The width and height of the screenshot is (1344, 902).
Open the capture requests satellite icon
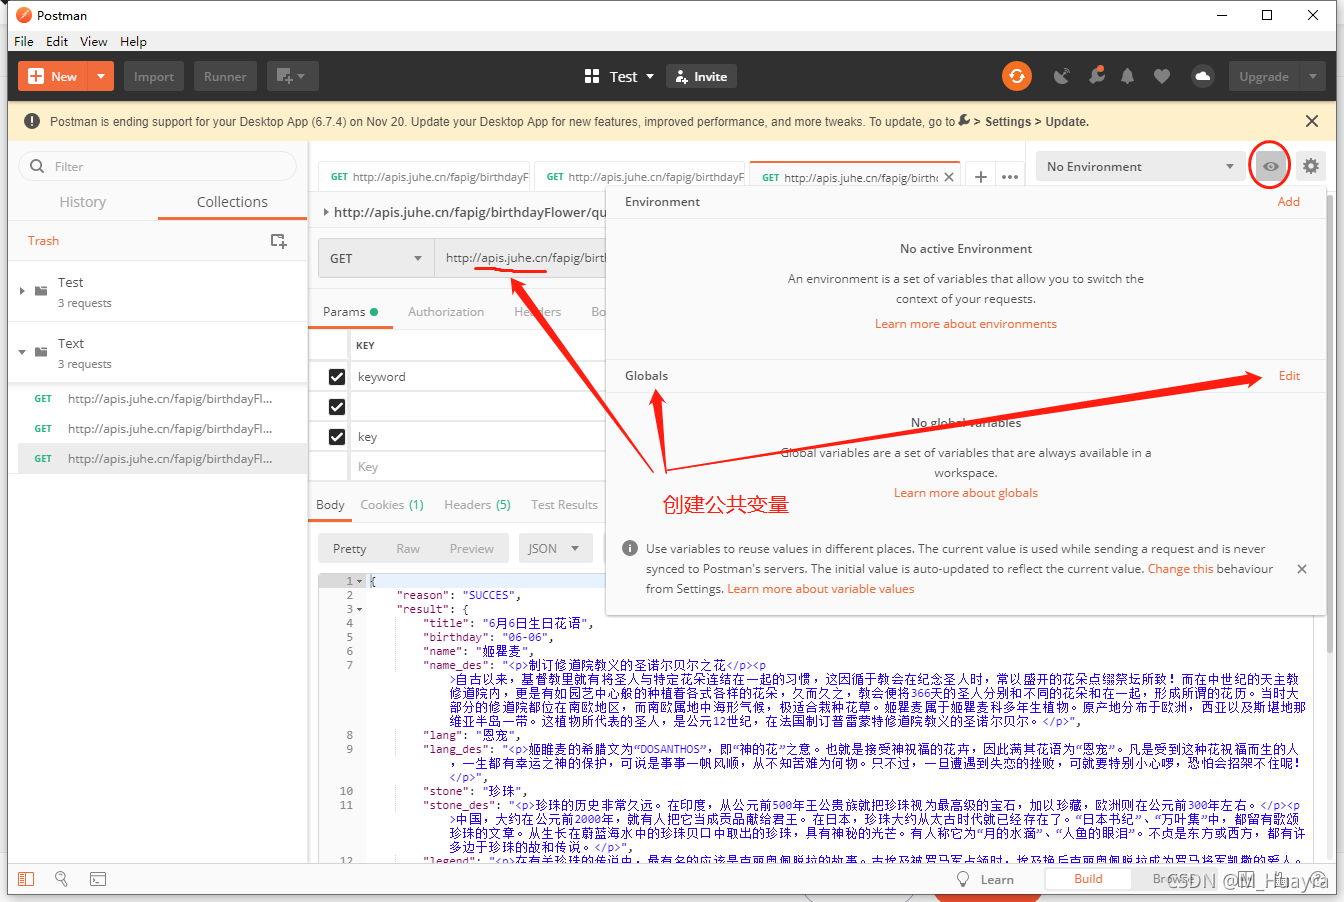(1062, 76)
